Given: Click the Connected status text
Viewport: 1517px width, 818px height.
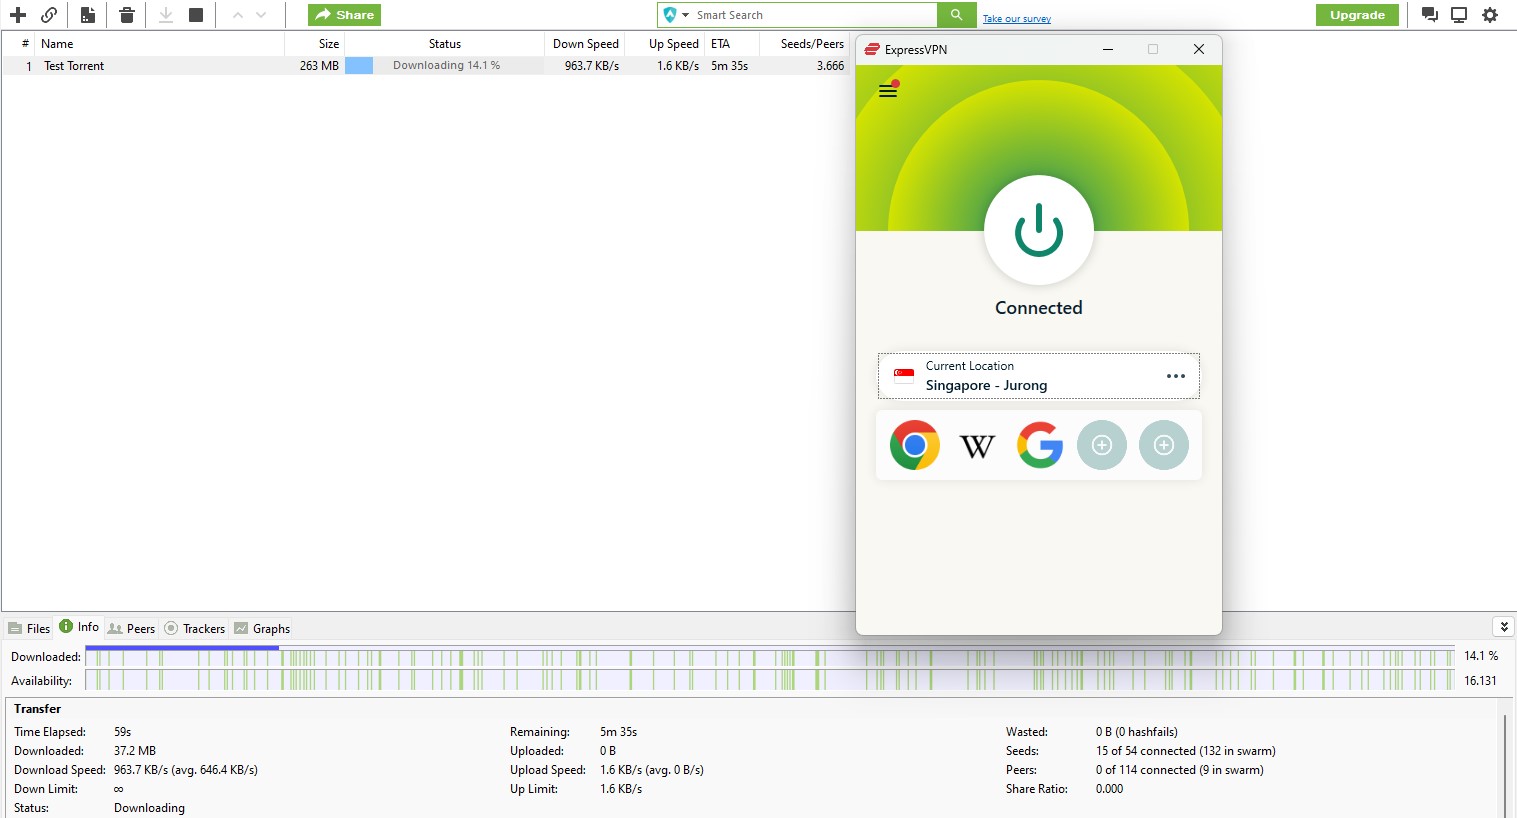Looking at the screenshot, I should click(1038, 308).
